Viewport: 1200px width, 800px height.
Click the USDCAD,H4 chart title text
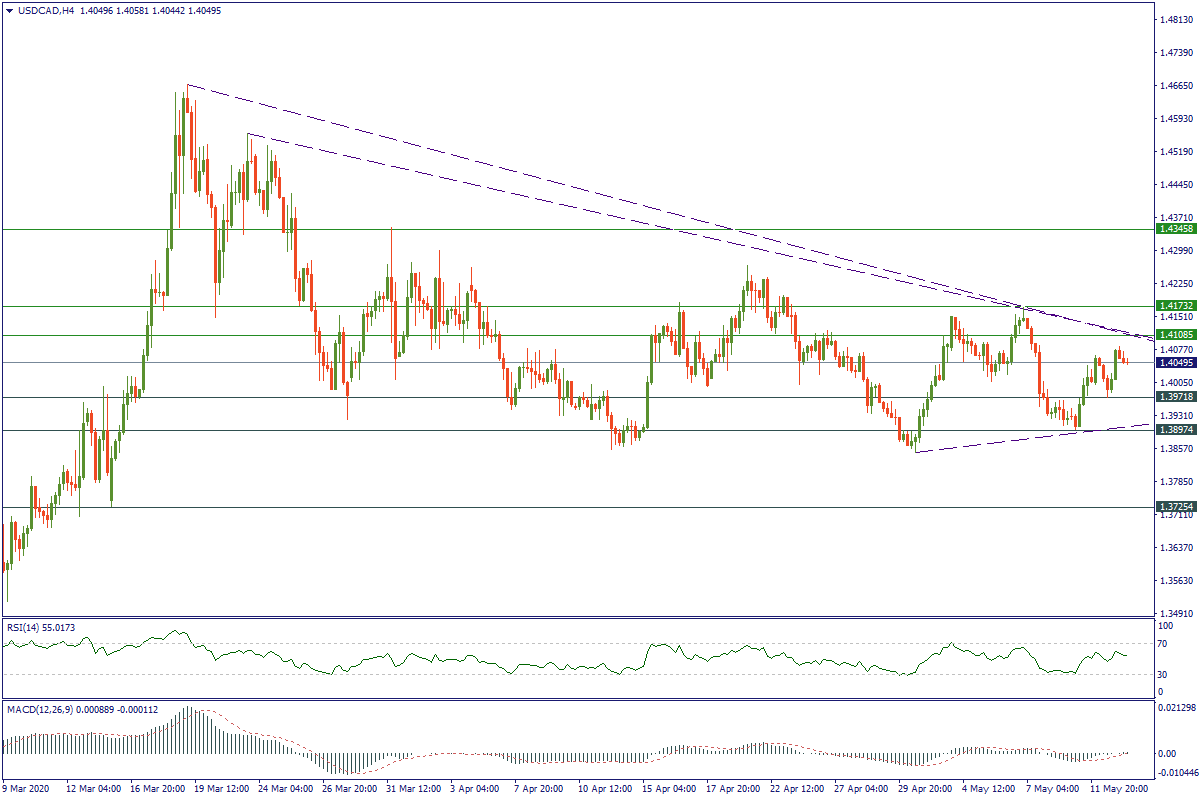[x=45, y=11]
